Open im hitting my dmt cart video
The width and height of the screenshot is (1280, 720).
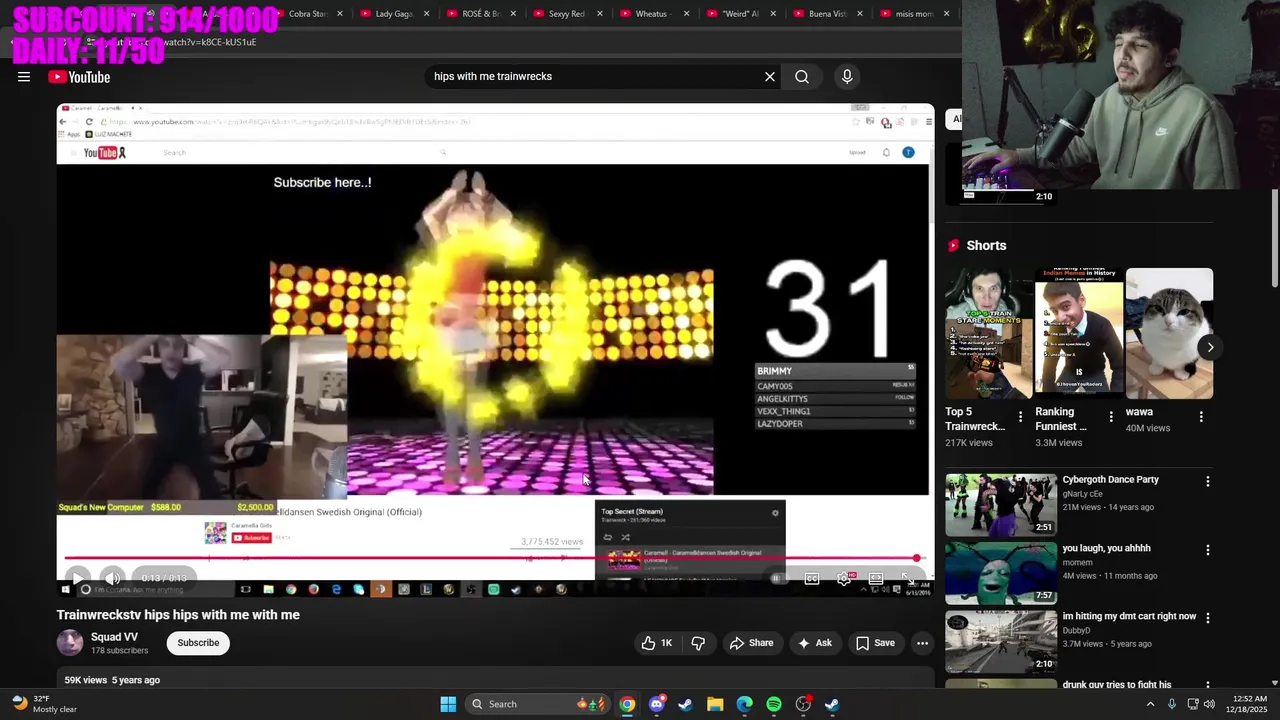[1129, 616]
